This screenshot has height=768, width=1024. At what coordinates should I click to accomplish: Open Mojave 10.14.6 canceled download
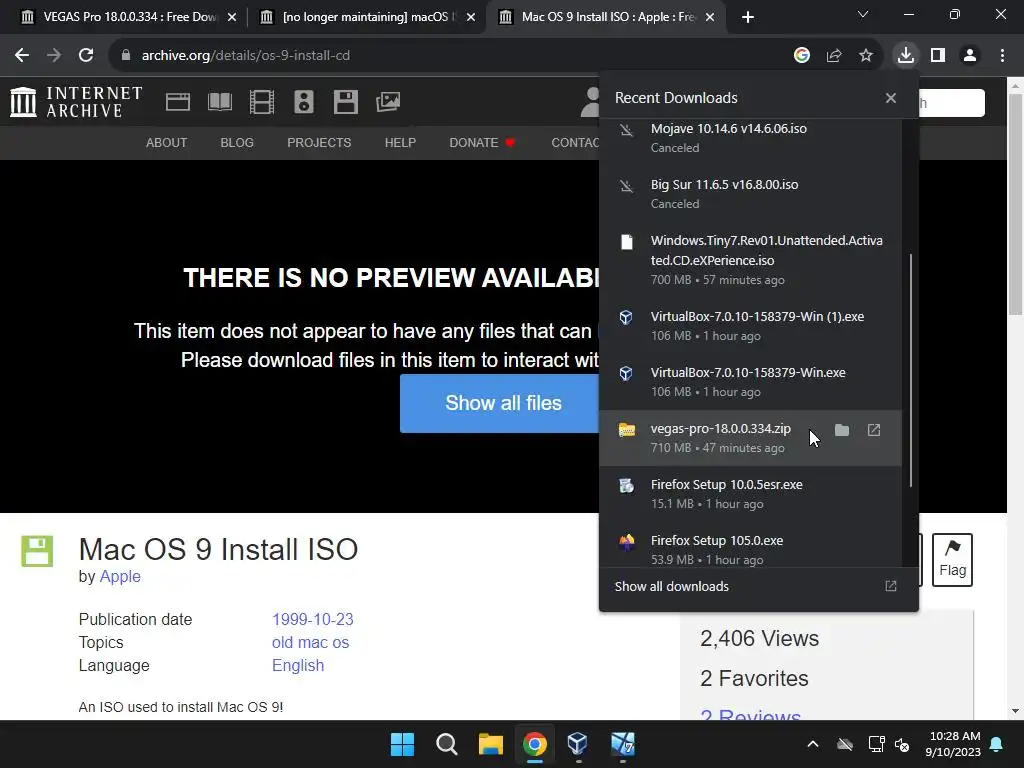[751, 138]
